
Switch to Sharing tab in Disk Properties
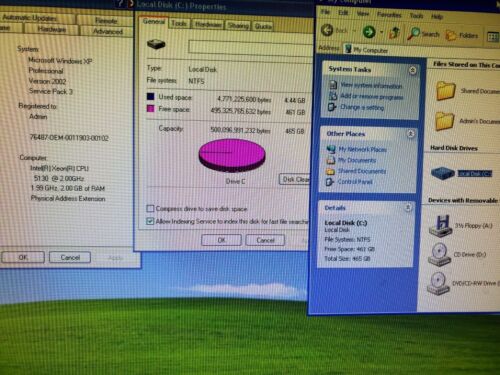[x=238, y=26]
